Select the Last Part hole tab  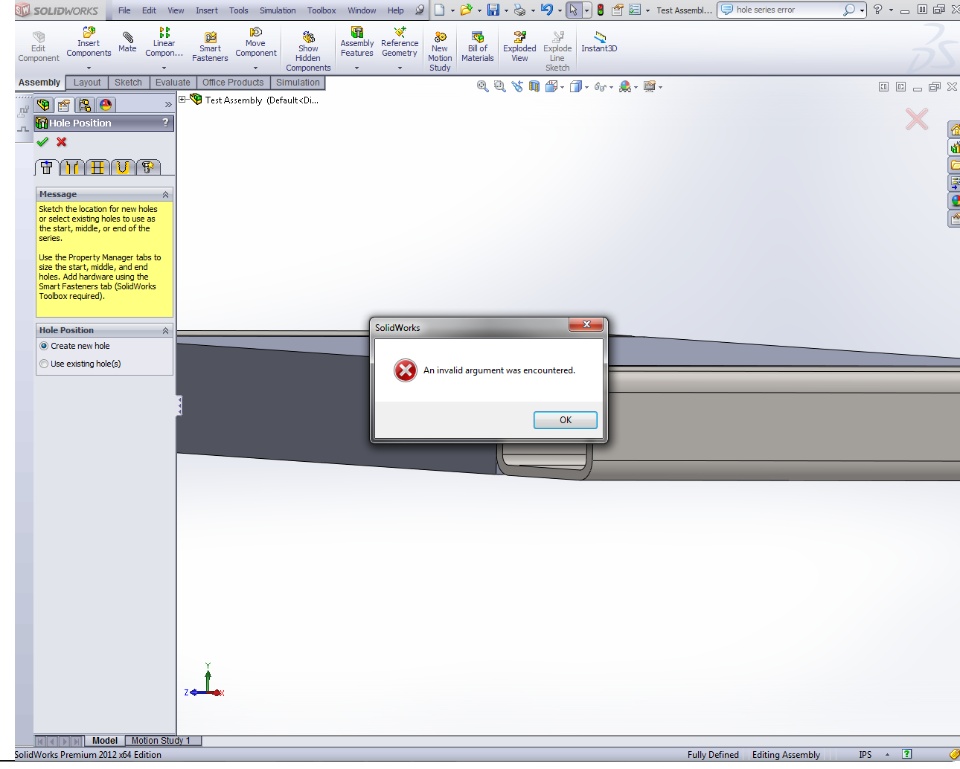(122, 167)
